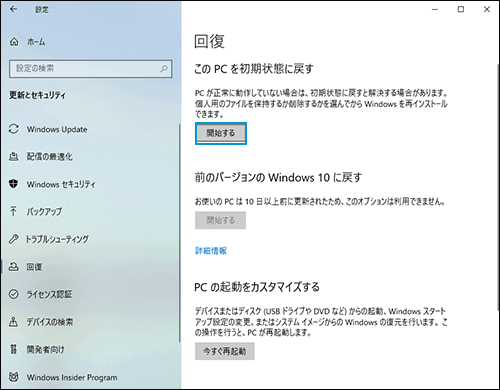This screenshot has width=500, height=390.
Task: Open 開発者向け settings
Action: pos(45,349)
